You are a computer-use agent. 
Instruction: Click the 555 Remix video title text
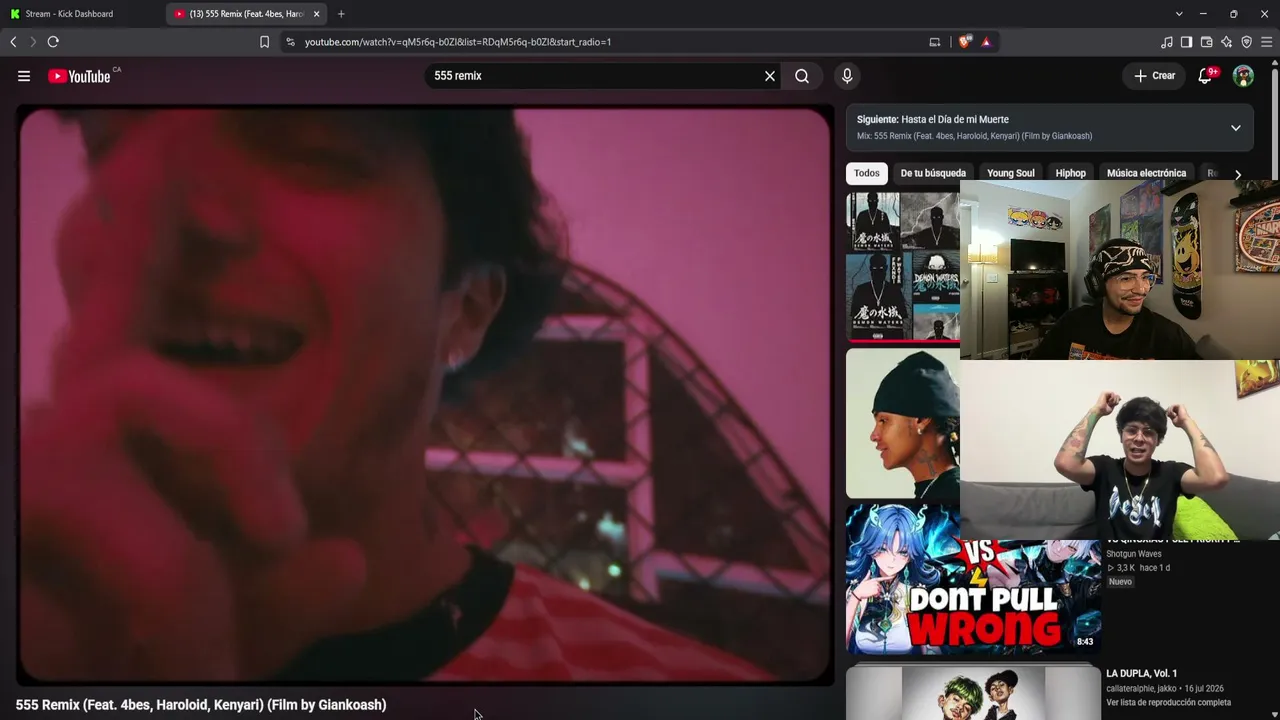(201, 705)
